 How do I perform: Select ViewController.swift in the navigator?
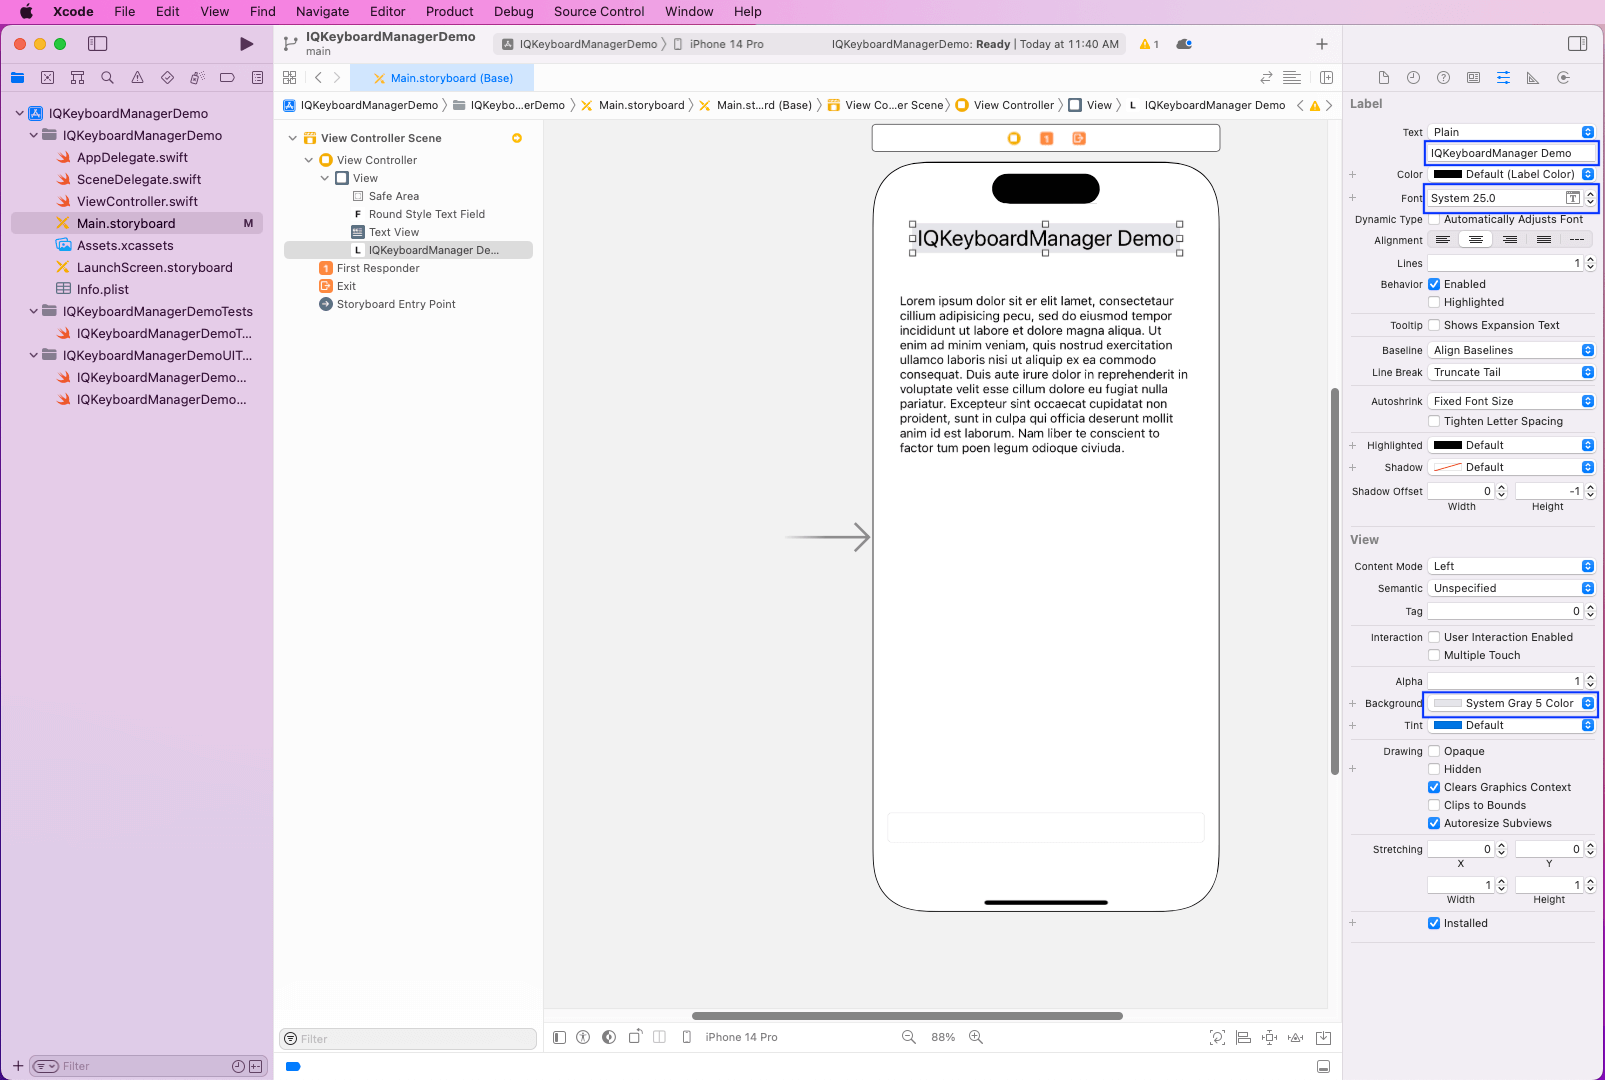click(137, 201)
